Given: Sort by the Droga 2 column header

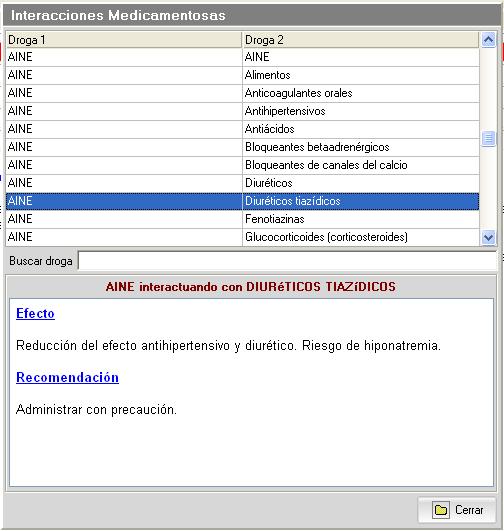Looking at the screenshot, I should point(361,40).
